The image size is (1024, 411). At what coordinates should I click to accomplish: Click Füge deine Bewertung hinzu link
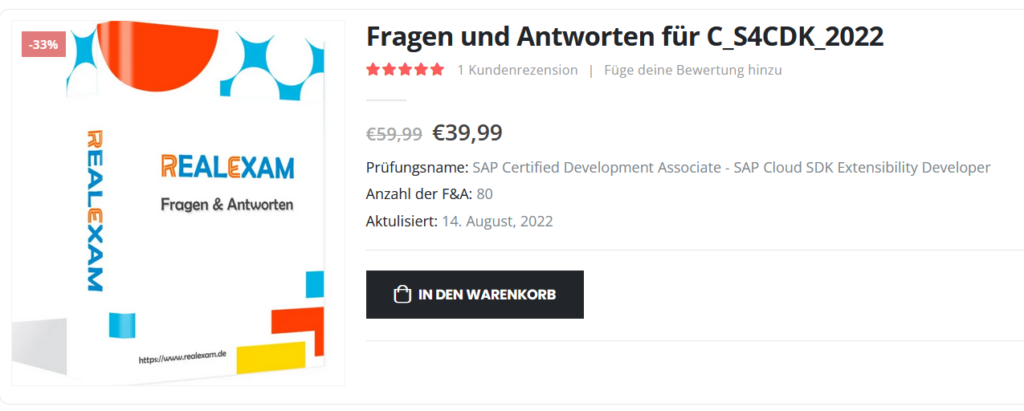tap(693, 70)
